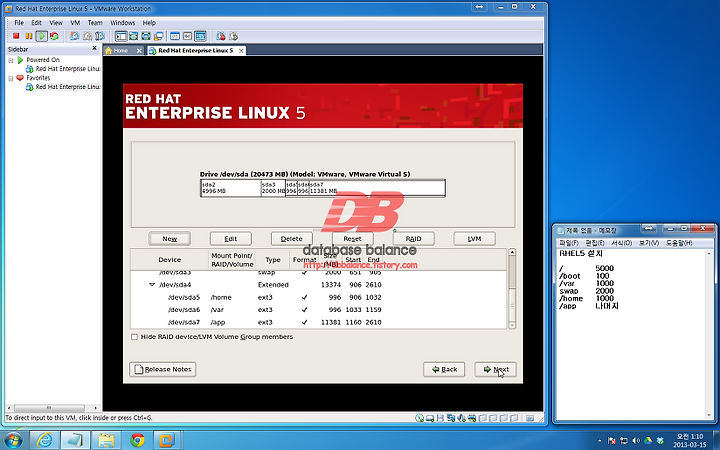Click the Google Drive tray icon
720x450 pixels.
pyautogui.click(x=648, y=440)
